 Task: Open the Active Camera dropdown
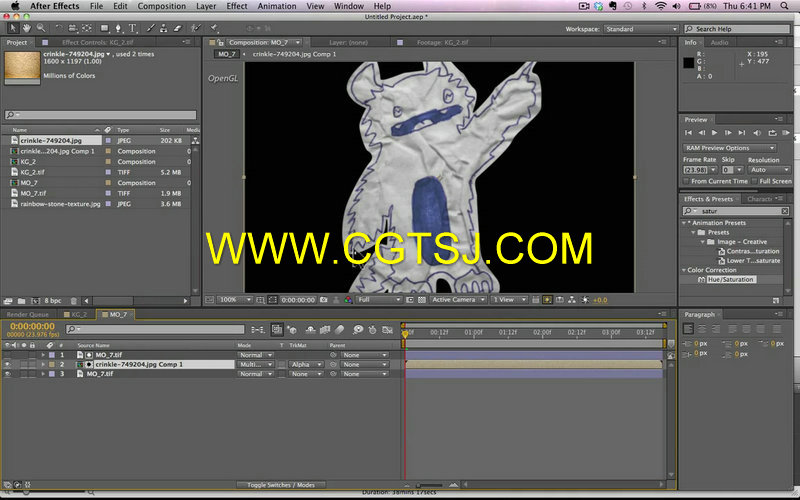(x=458, y=300)
